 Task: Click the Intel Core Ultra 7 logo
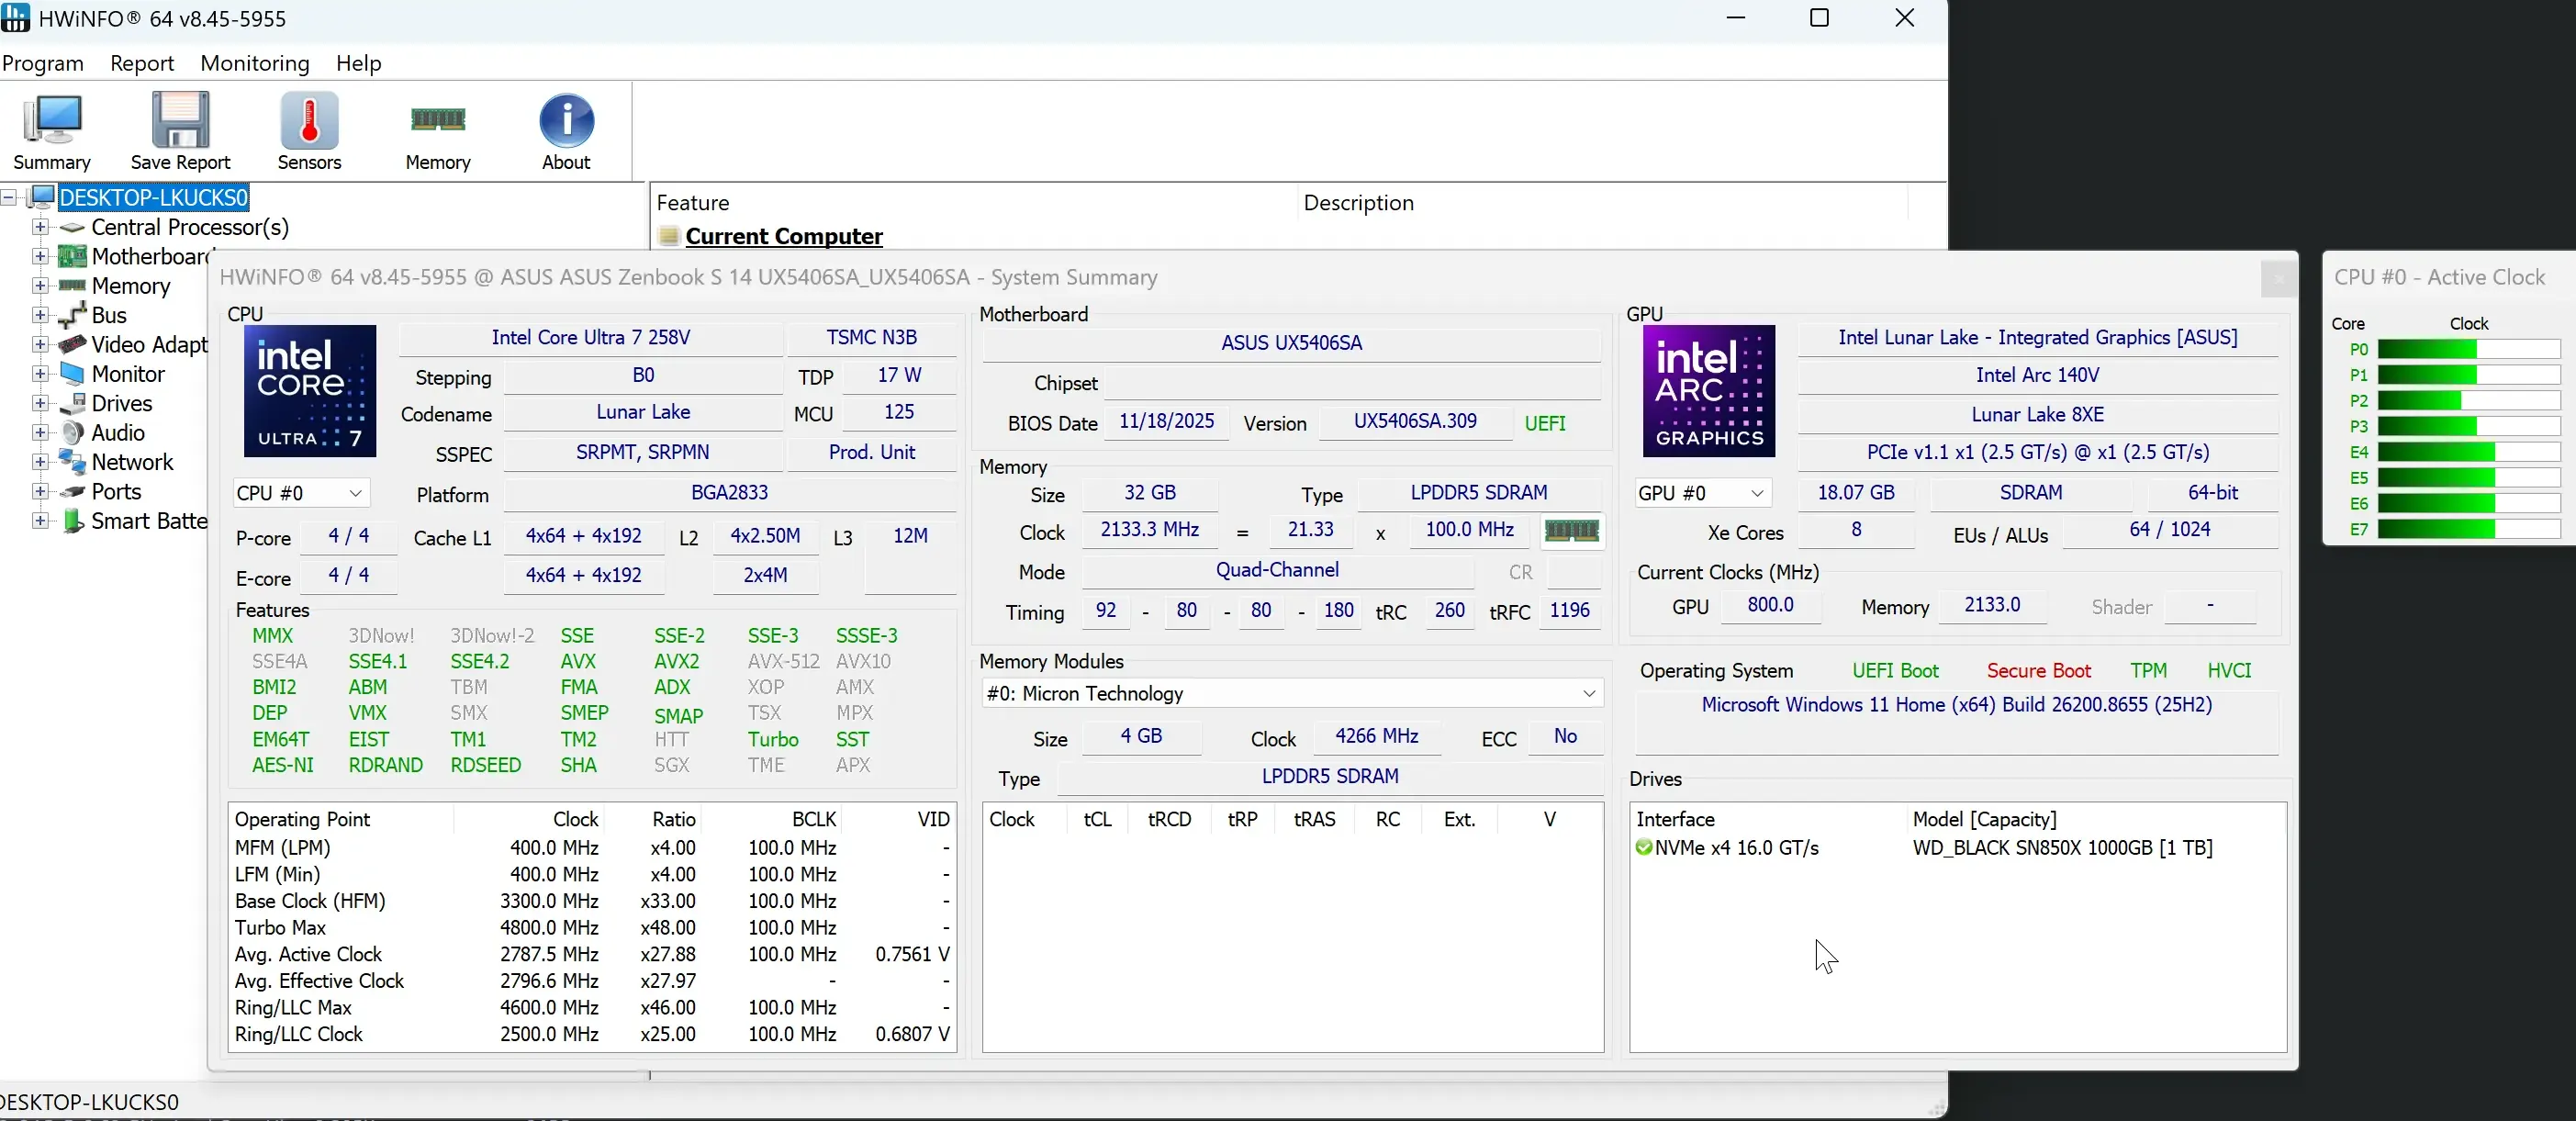click(x=310, y=391)
